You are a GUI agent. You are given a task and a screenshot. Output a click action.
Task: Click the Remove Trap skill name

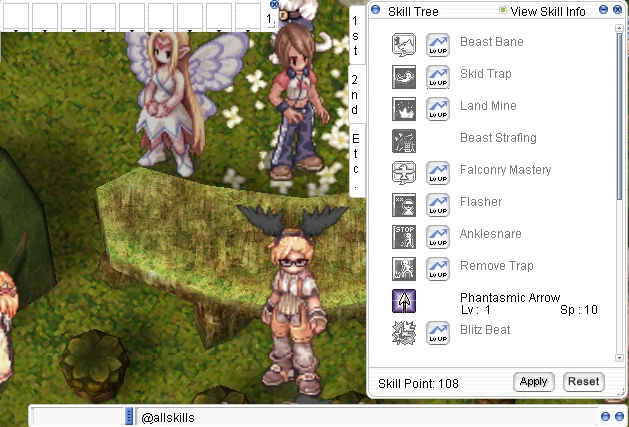[497, 266]
